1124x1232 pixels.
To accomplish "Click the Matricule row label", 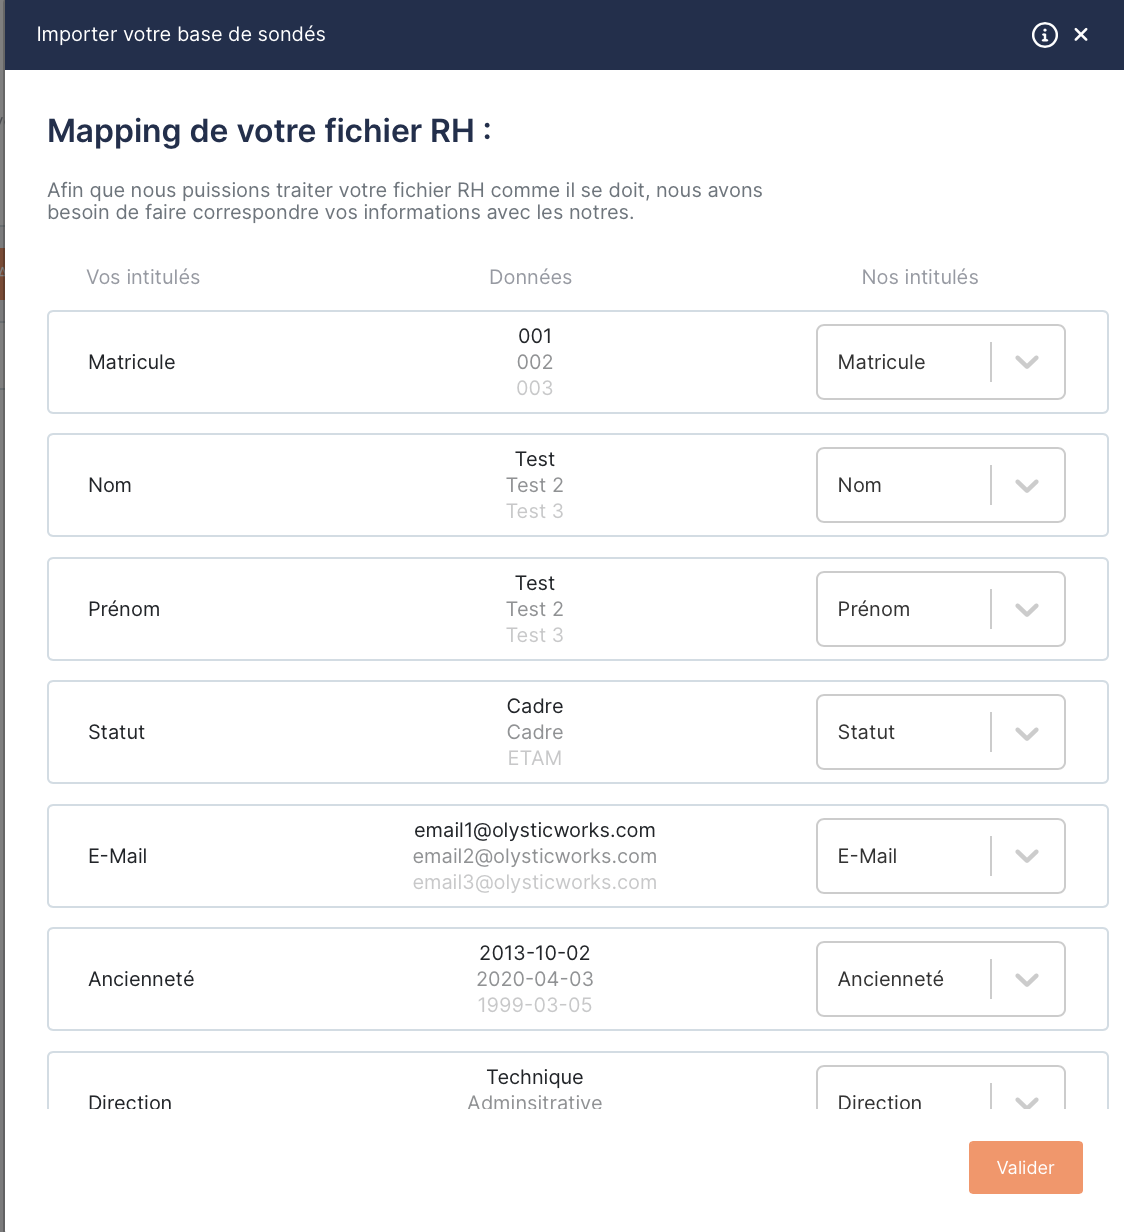I will [x=131, y=363].
